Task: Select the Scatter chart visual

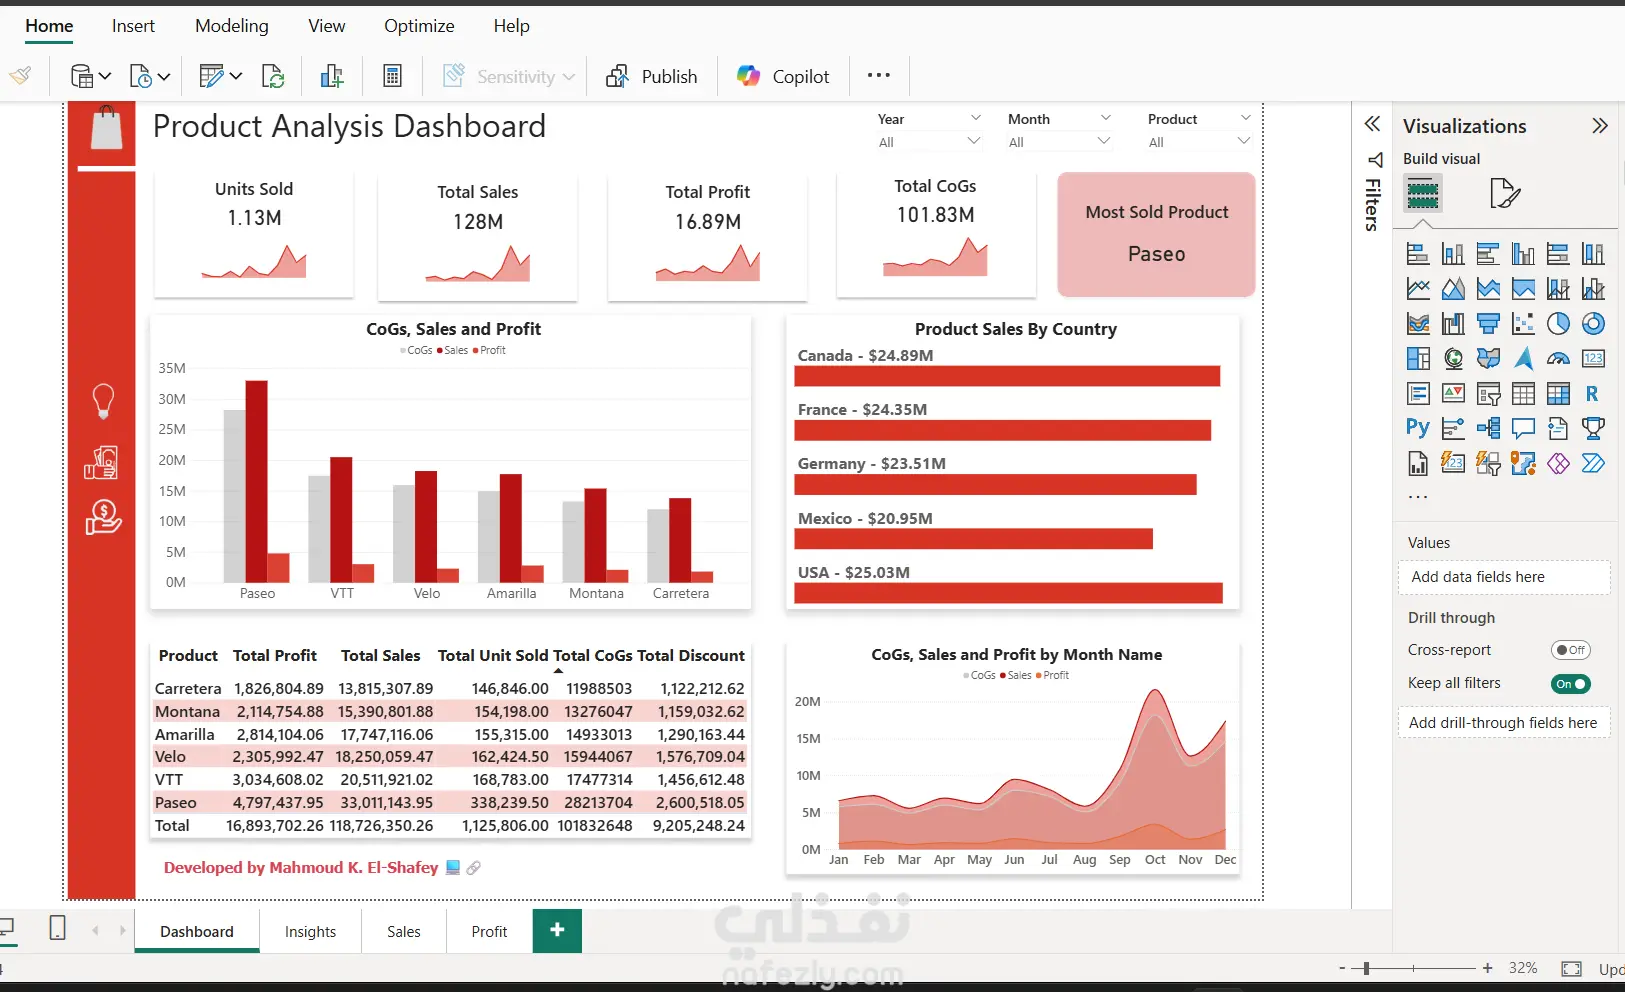Action: tap(1523, 324)
